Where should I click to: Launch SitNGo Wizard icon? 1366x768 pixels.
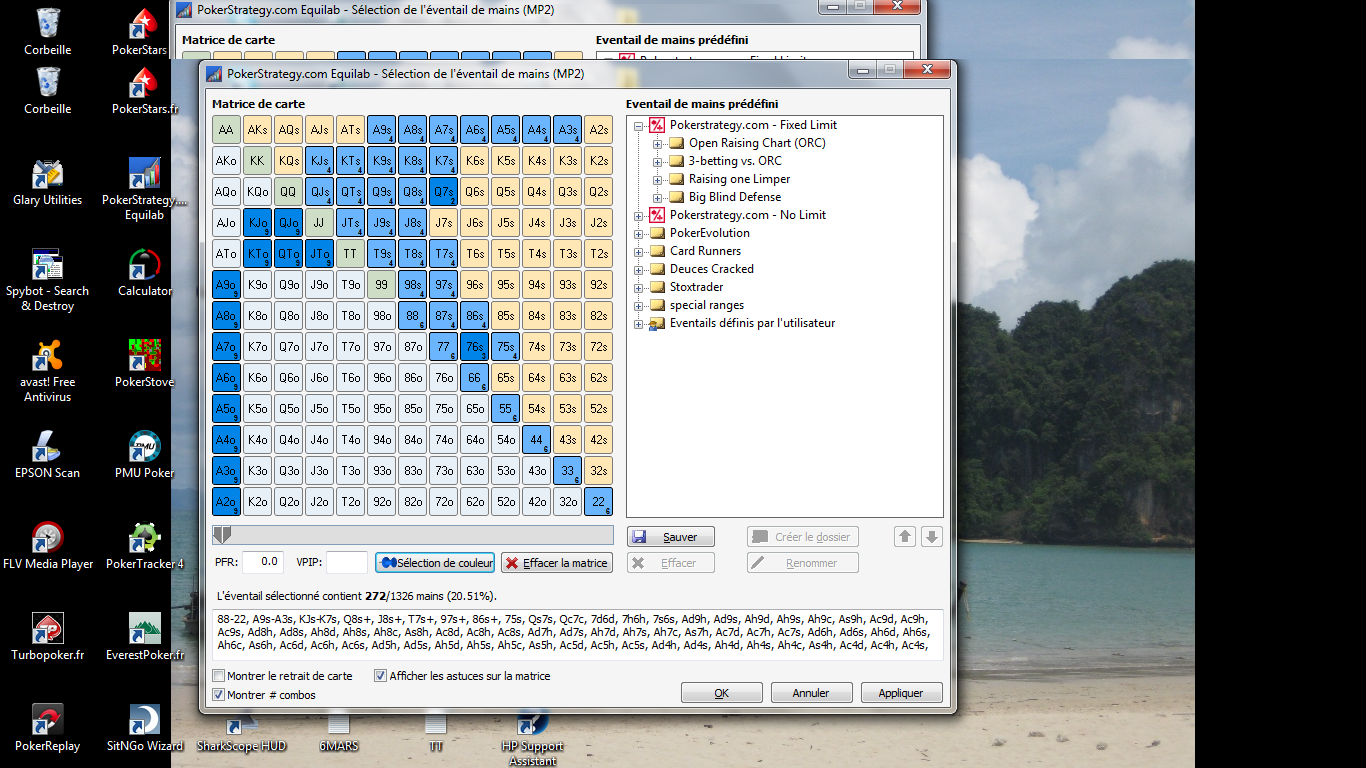click(x=145, y=727)
